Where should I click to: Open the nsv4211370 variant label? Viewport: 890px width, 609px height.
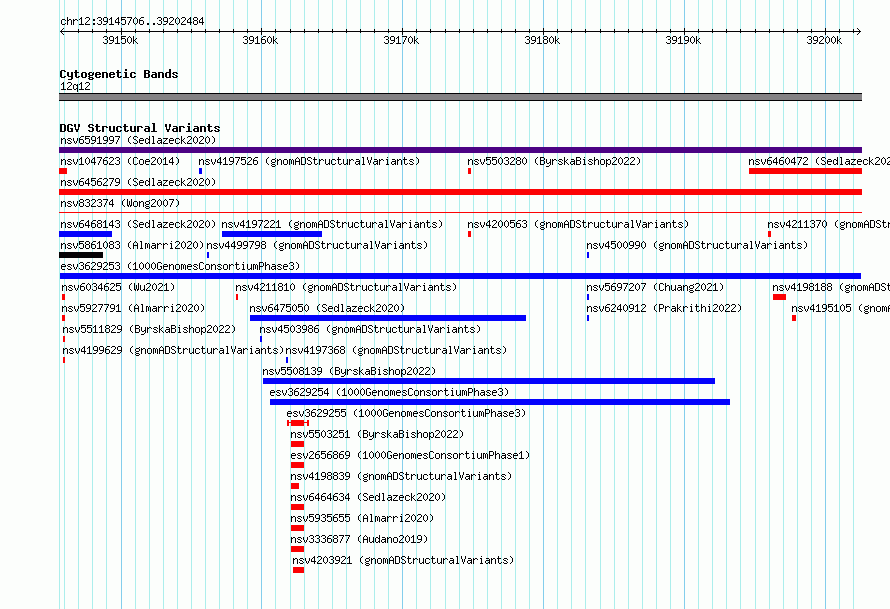point(829,224)
